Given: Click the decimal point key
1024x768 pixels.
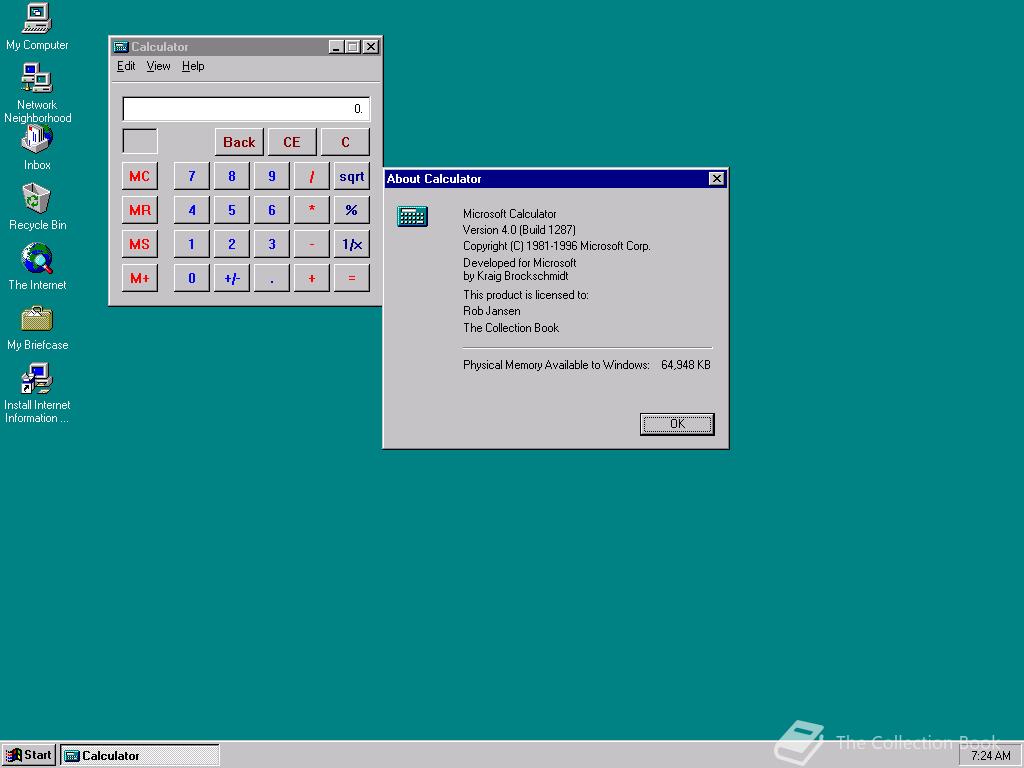Looking at the screenshot, I should pyautogui.click(x=272, y=278).
